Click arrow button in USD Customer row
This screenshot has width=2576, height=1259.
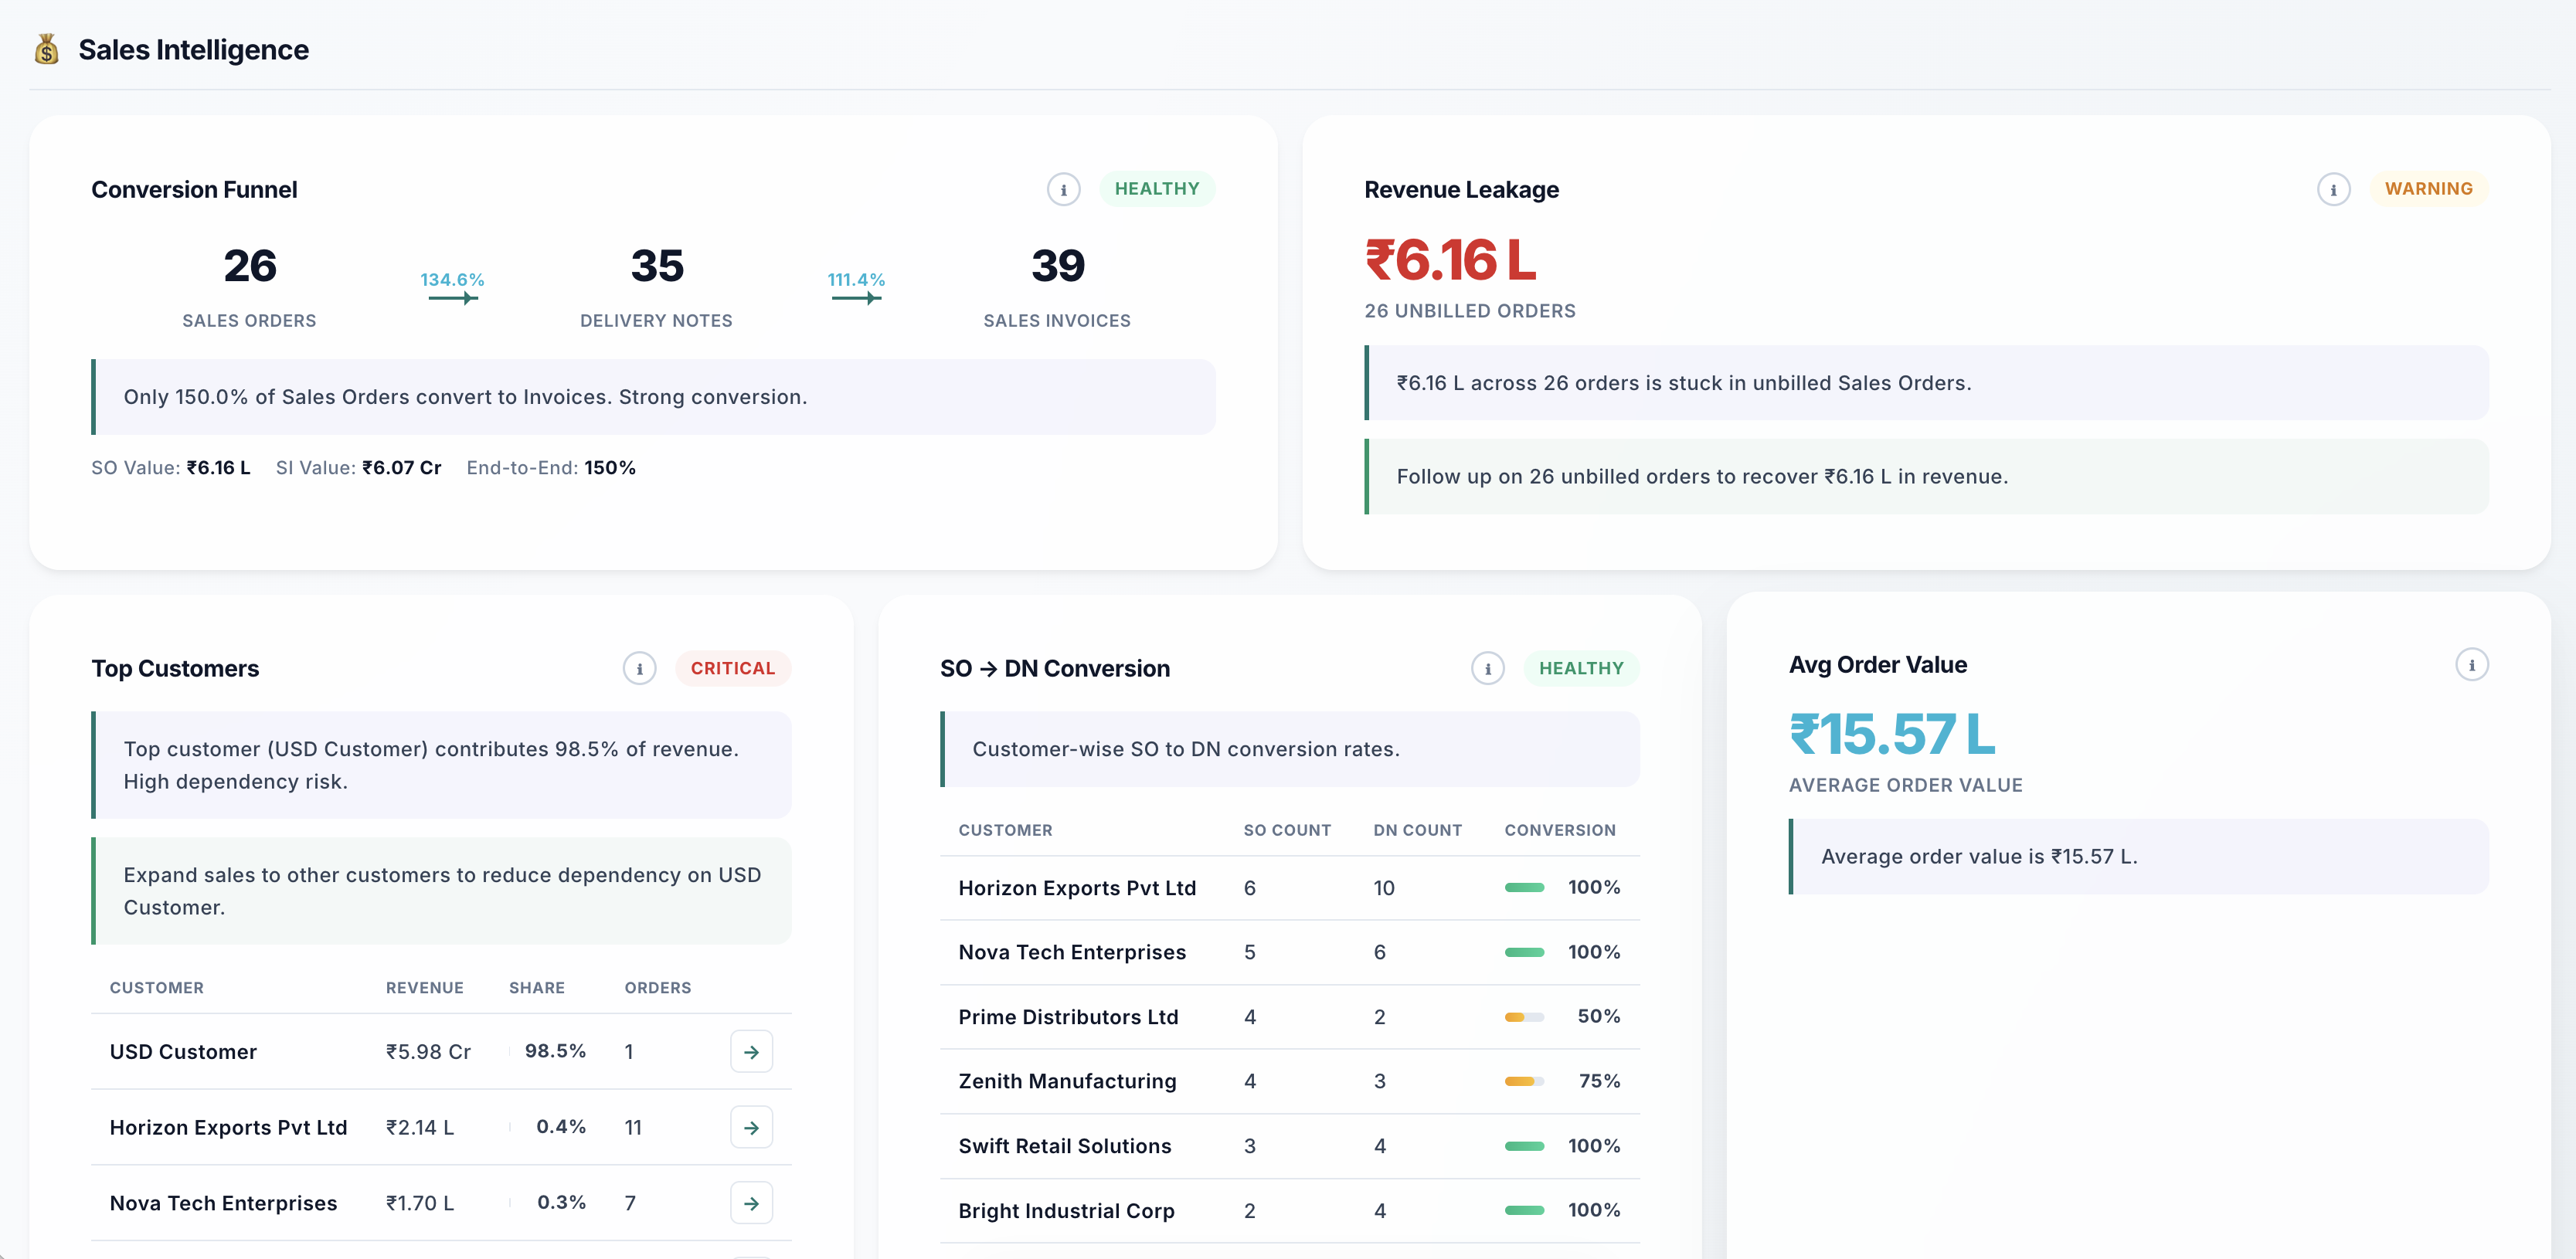pos(751,1051)
